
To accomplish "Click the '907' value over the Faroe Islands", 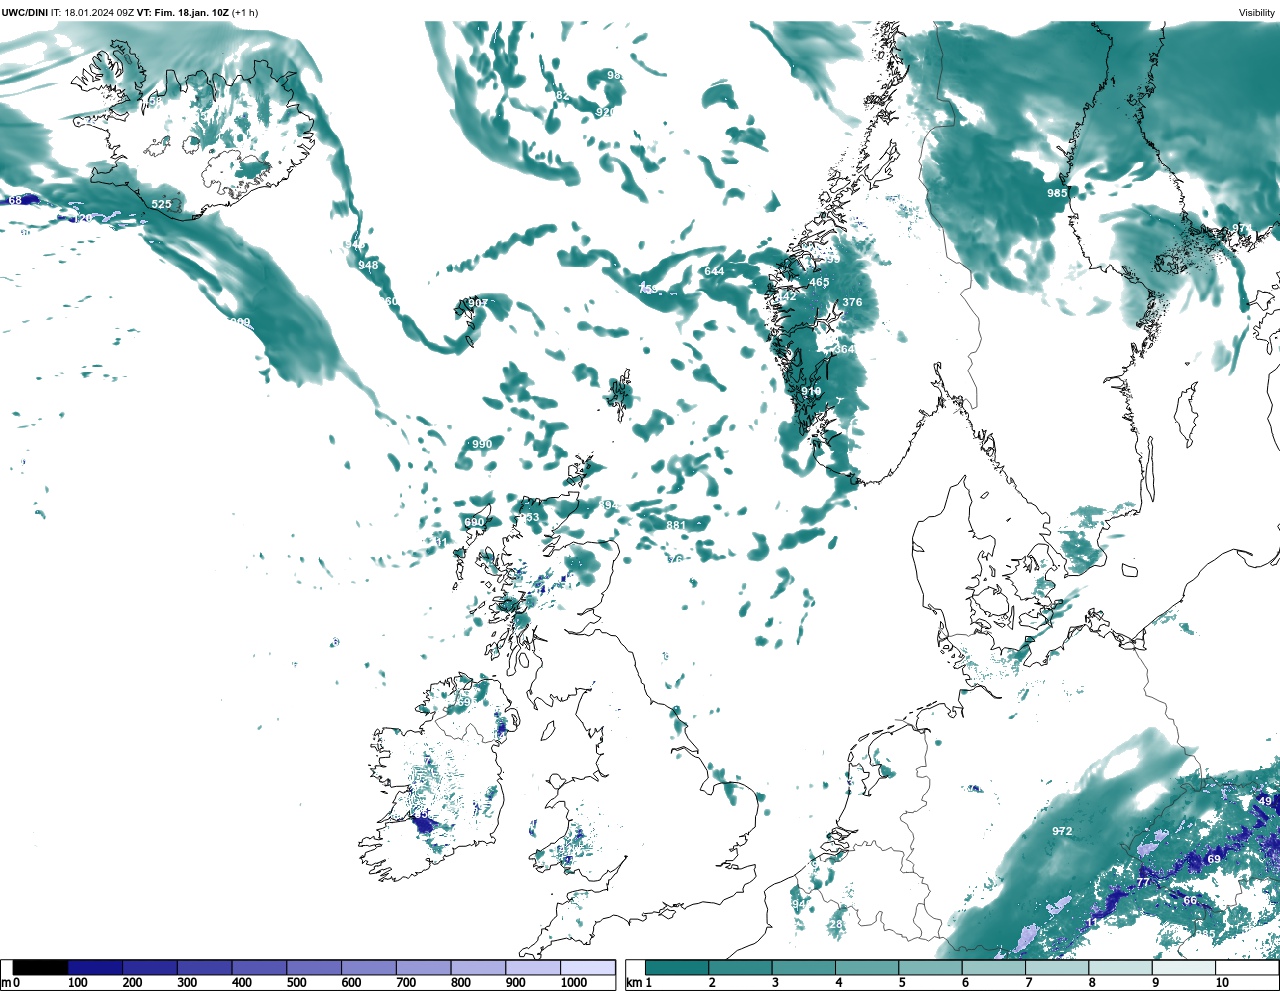I will pos(478,303).
